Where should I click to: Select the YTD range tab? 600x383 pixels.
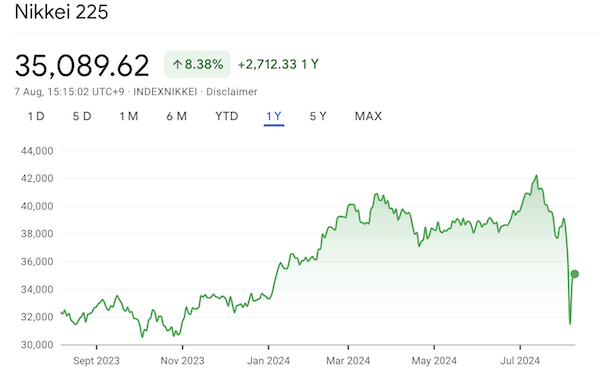tap(227, 116)
